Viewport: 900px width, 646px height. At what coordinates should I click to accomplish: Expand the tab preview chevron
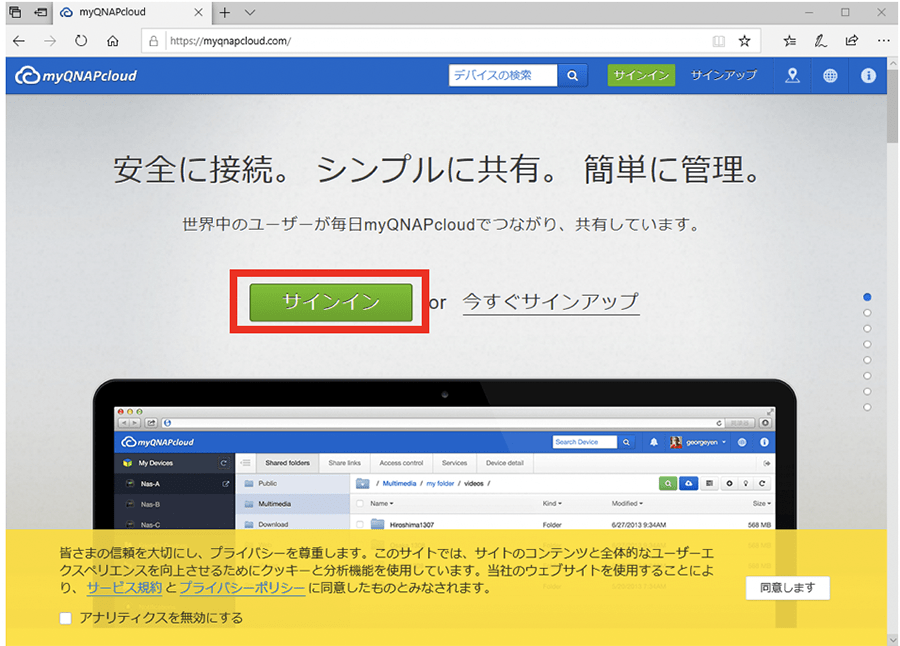pos(250,13)
